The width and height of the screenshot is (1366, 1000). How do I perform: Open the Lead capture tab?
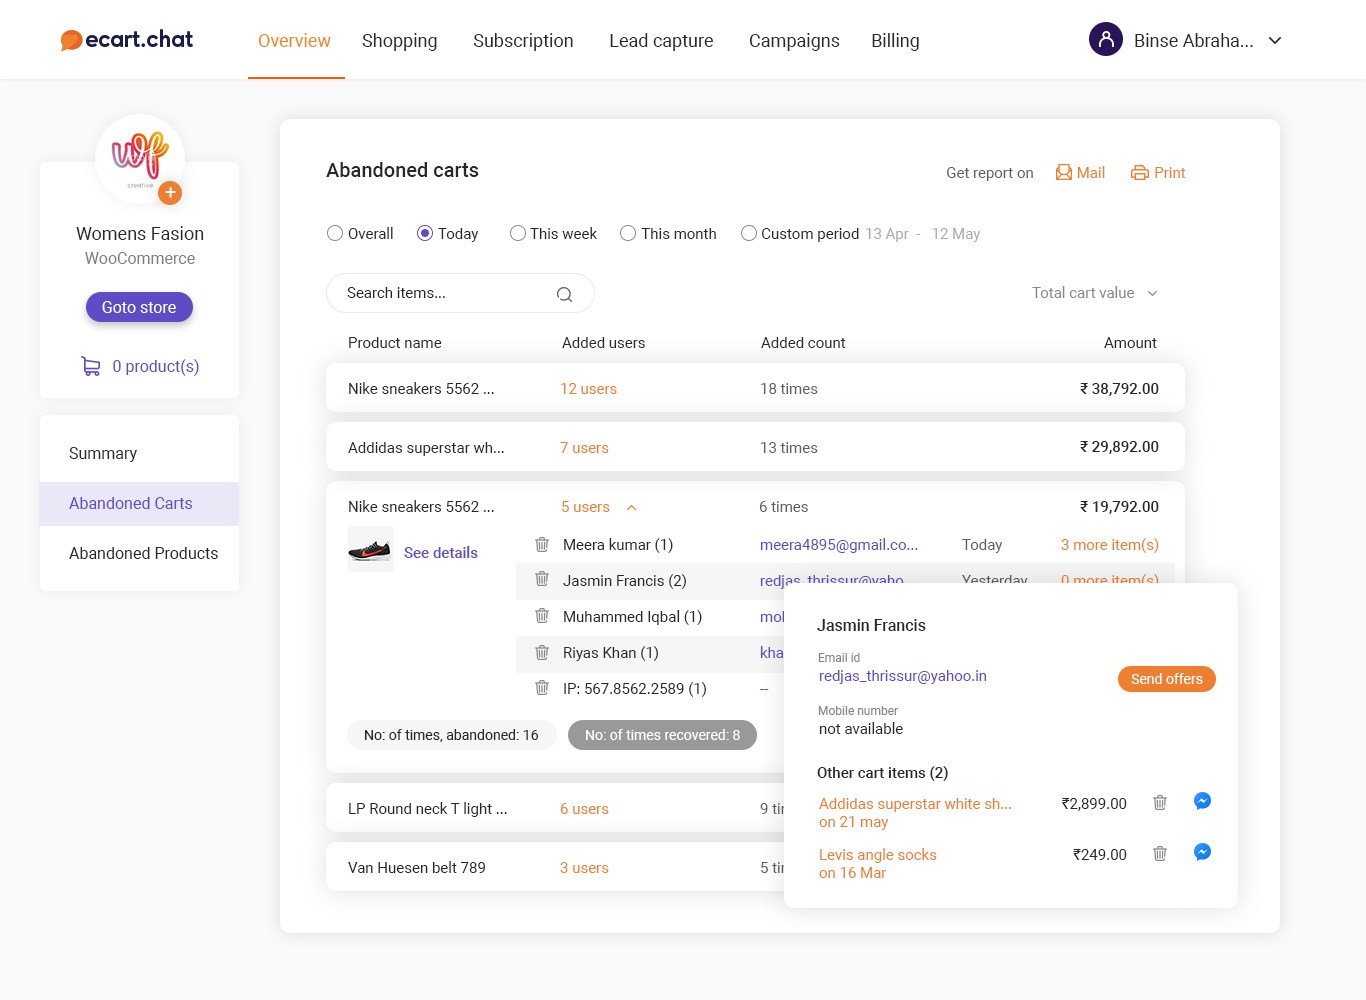[x=661, y=41]
